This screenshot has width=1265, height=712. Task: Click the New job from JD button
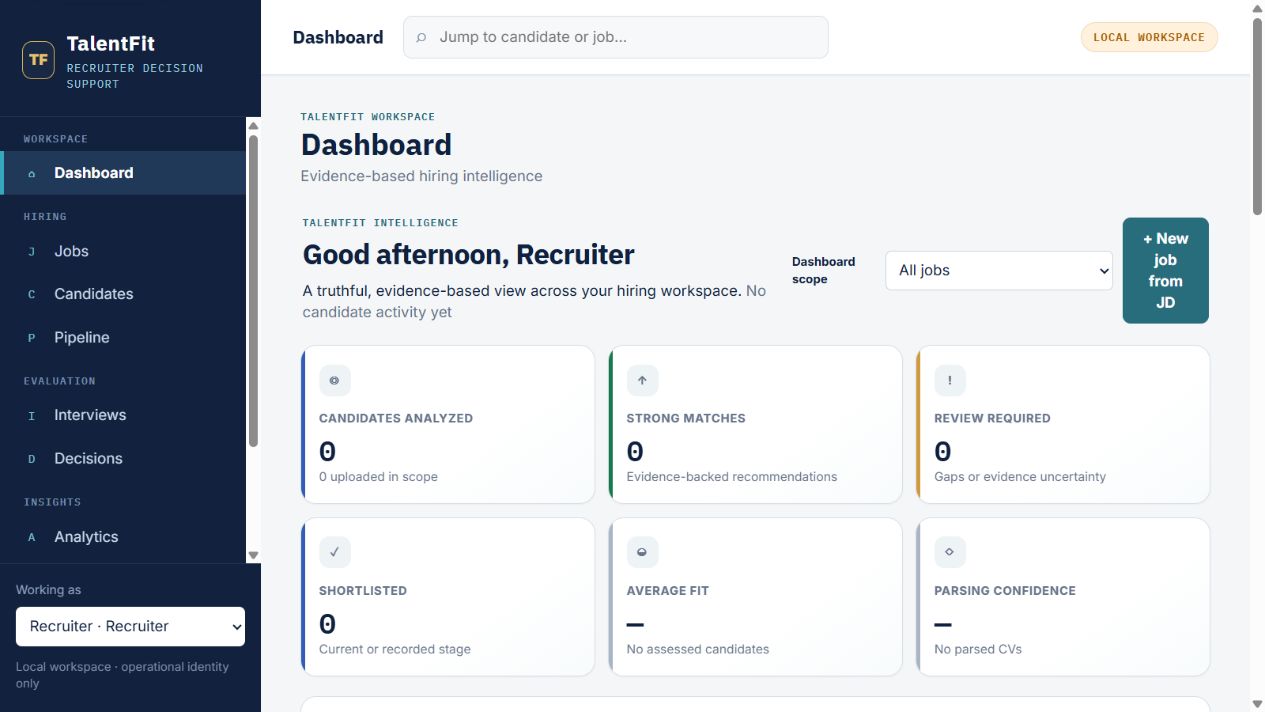coord(1165,271)
